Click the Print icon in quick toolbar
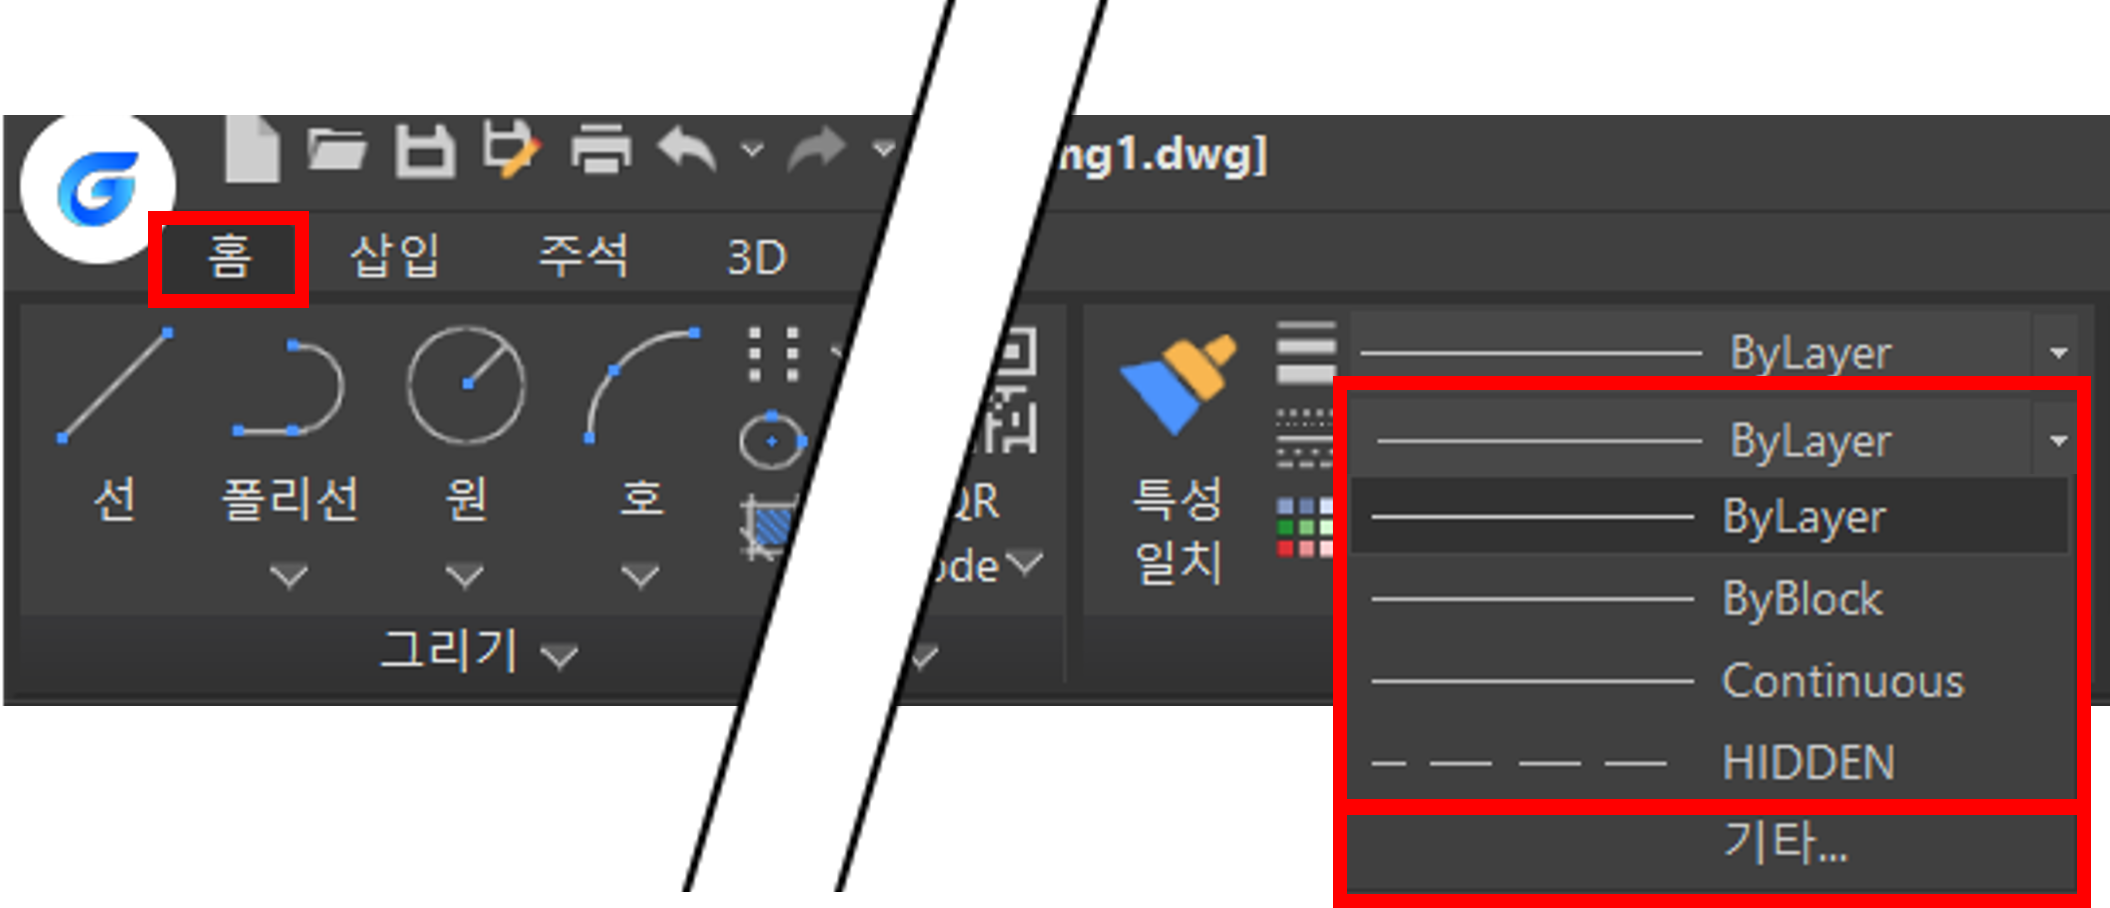2110x908 pixels. point(601,150)
